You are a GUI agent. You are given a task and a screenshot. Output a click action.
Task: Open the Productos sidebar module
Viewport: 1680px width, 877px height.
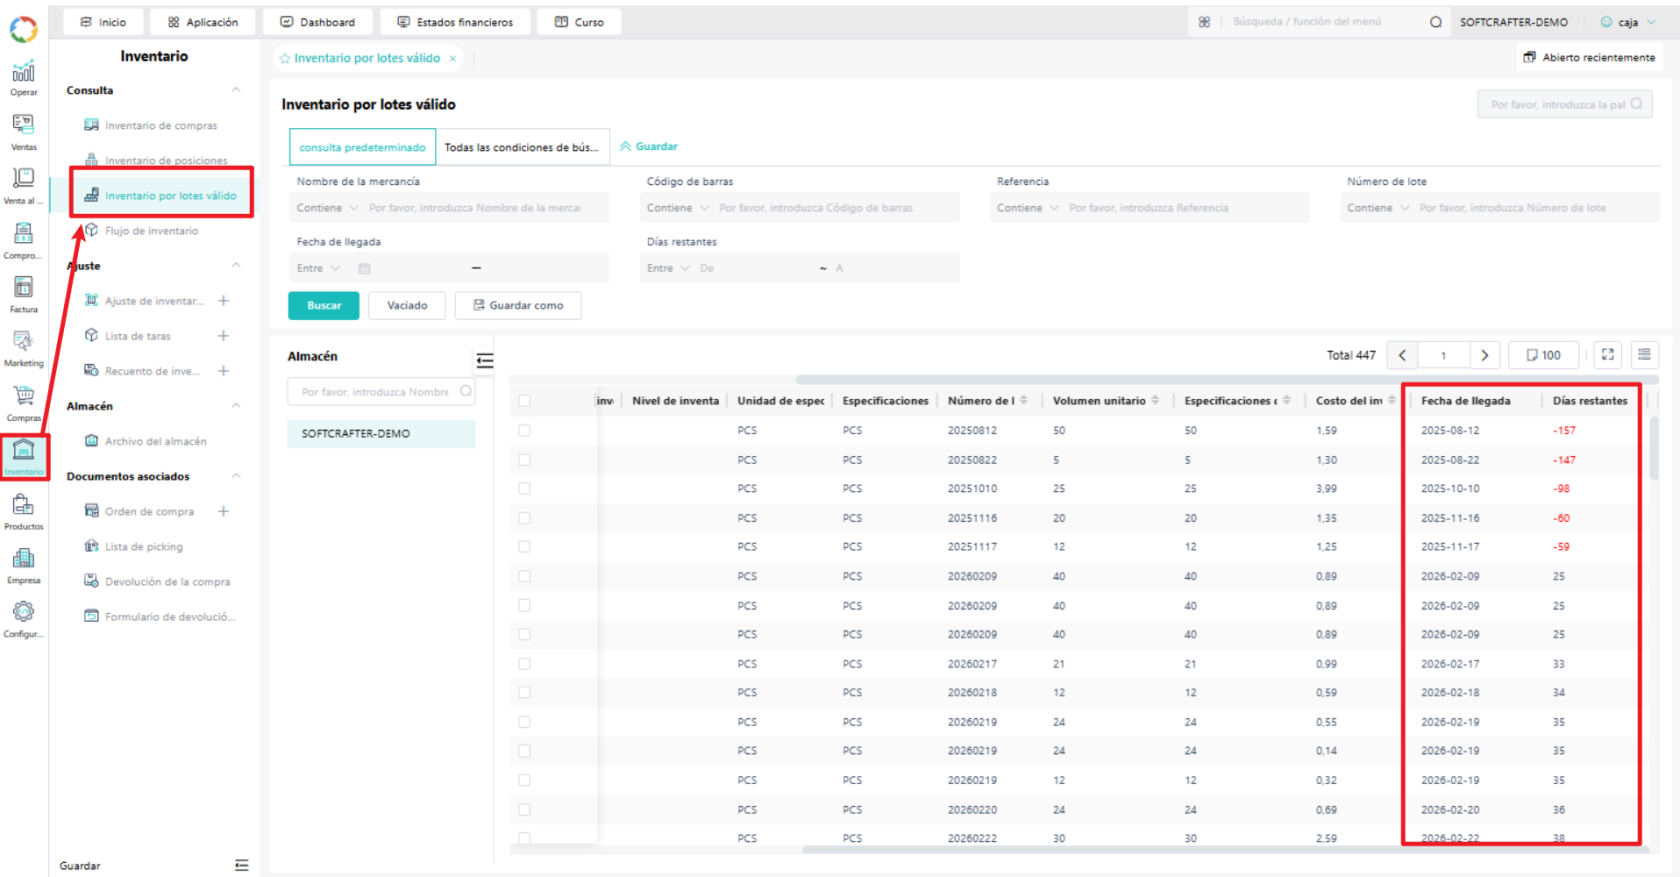pos(24,511)
